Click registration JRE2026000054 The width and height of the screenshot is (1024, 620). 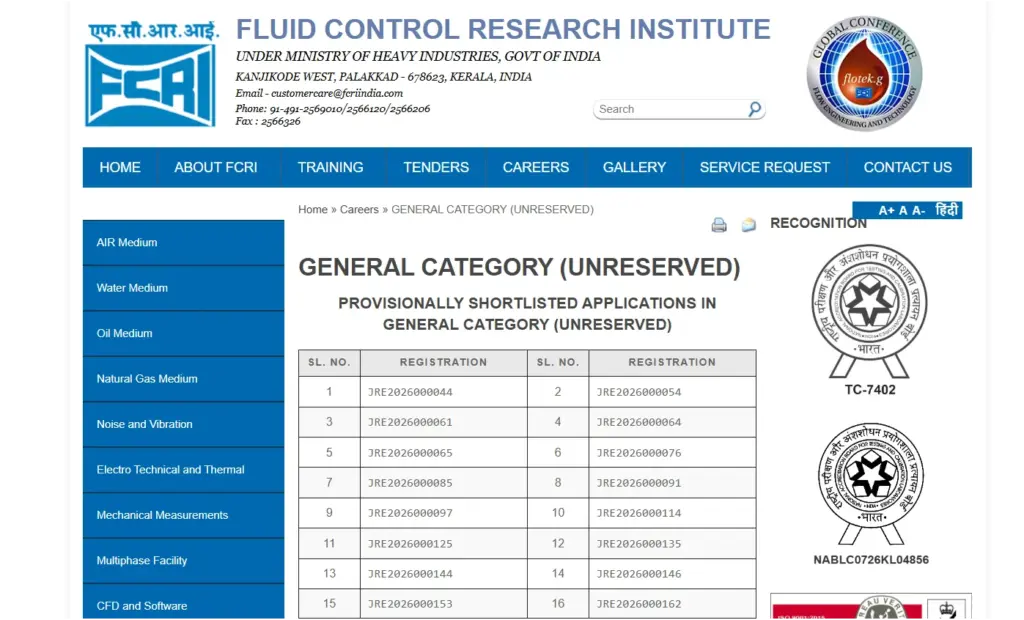(x=639, y=392)
